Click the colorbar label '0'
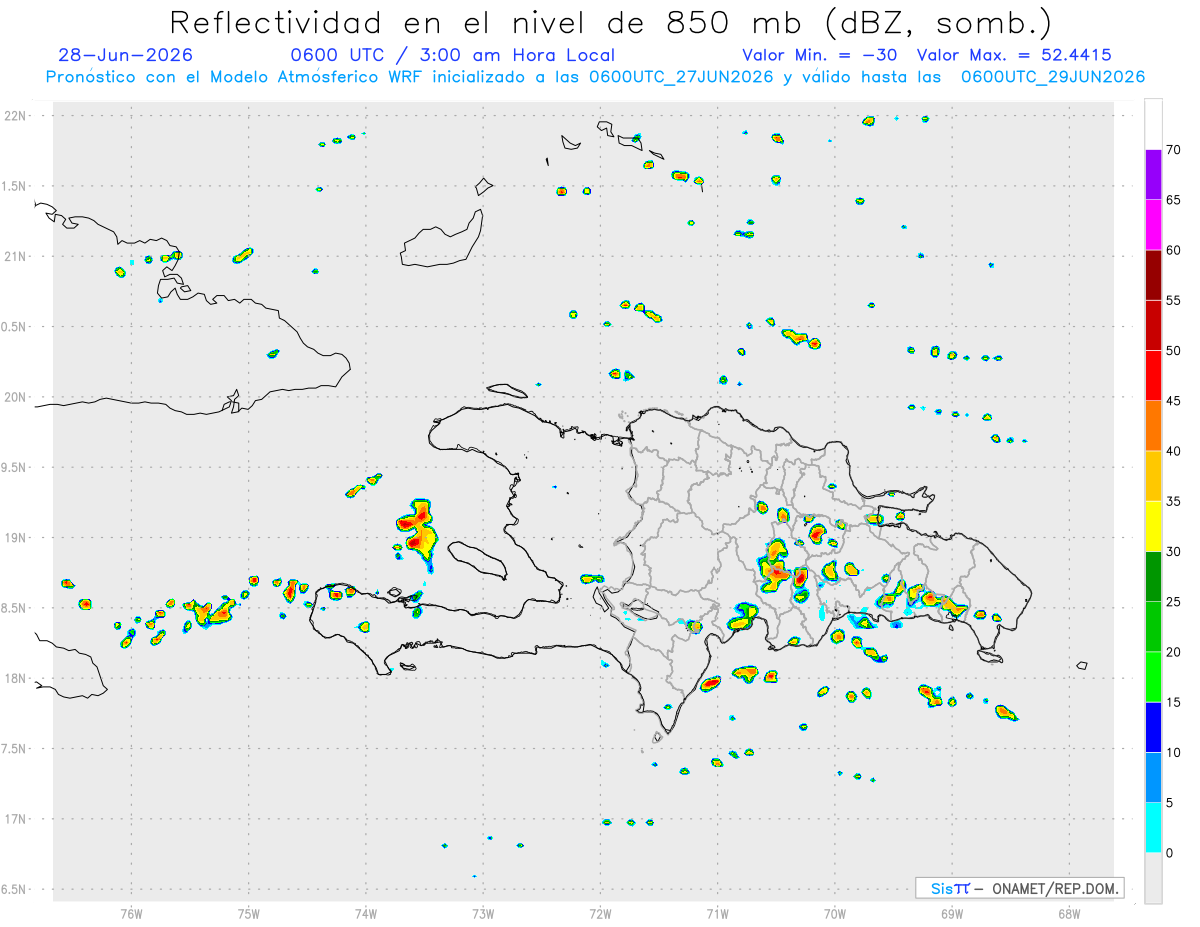1200x927 pixels. pyautogui.click(x=1170, y=853)
